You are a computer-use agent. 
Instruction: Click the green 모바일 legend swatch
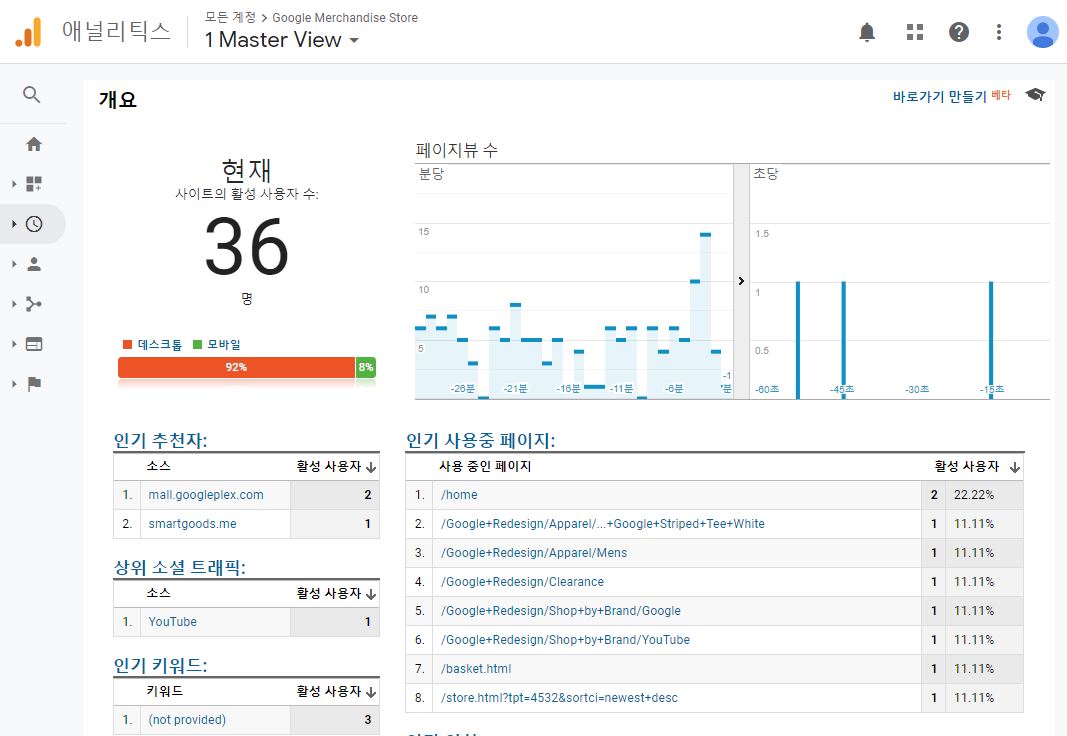pos(197,344)
